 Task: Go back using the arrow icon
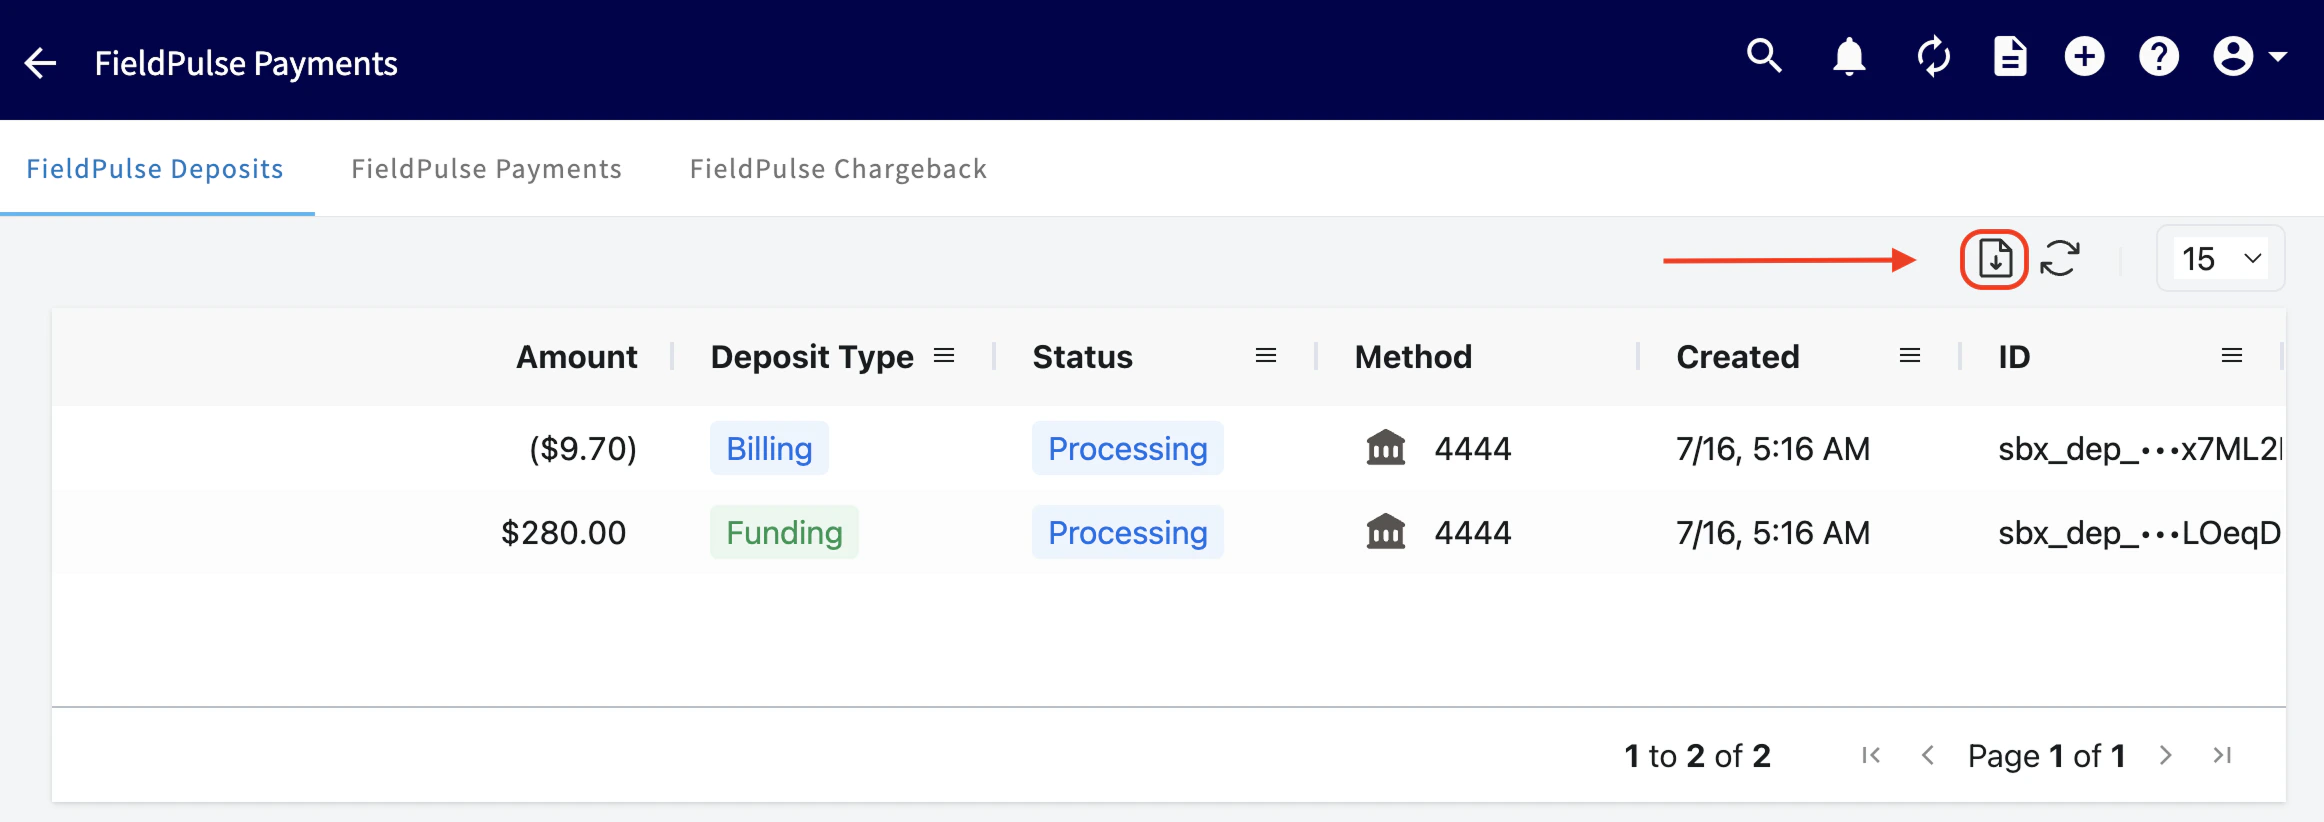pyautogui.click(x=40, y=63)
